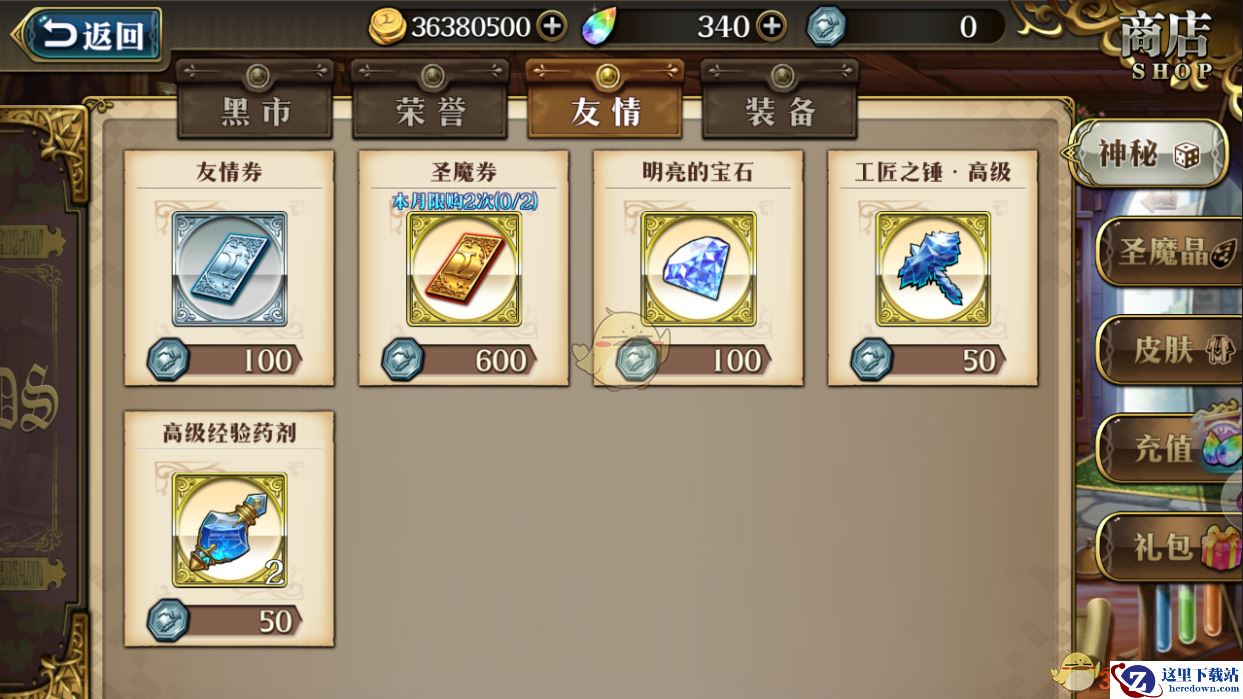The image size is (1243, 699).
Task: Go back with the 返回 button
Action: (x=88, y=36)
